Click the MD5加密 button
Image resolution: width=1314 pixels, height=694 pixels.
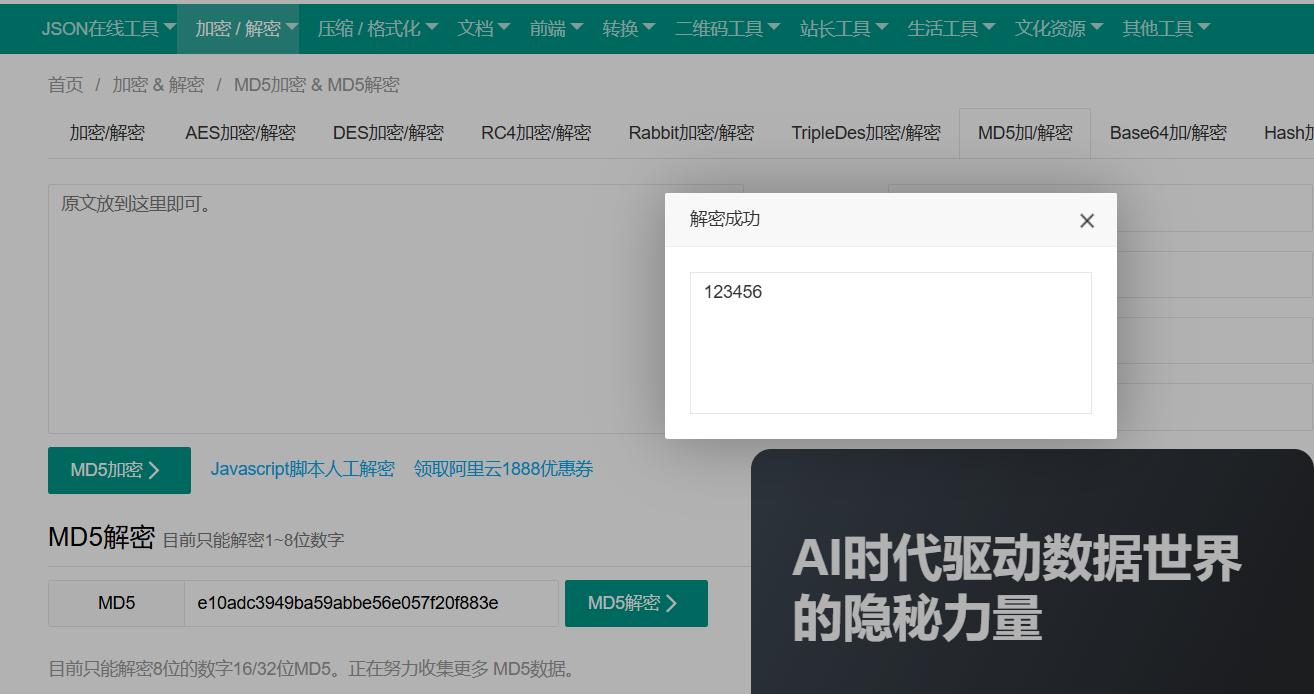tap(119, 470)
